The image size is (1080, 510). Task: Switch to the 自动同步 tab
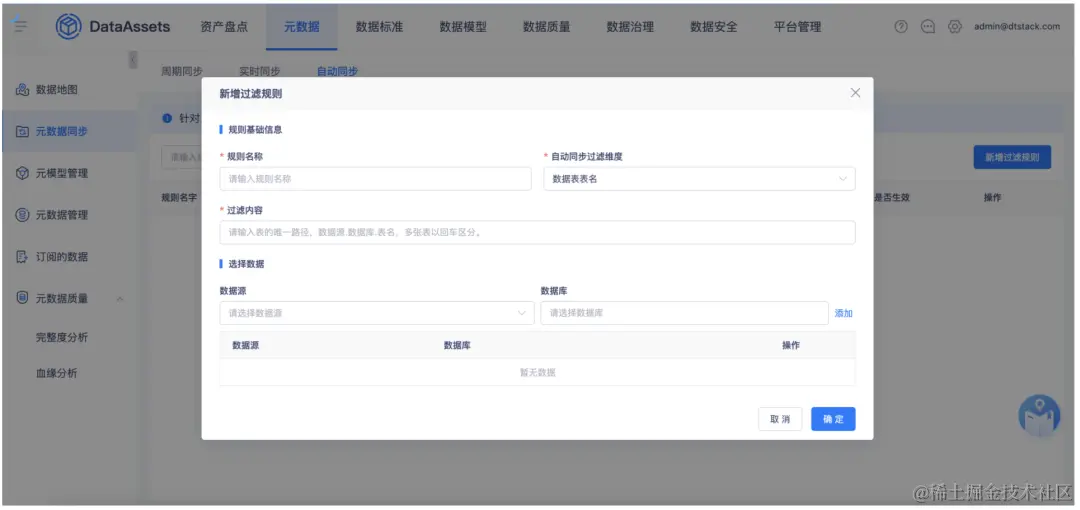tap(337, 71)
